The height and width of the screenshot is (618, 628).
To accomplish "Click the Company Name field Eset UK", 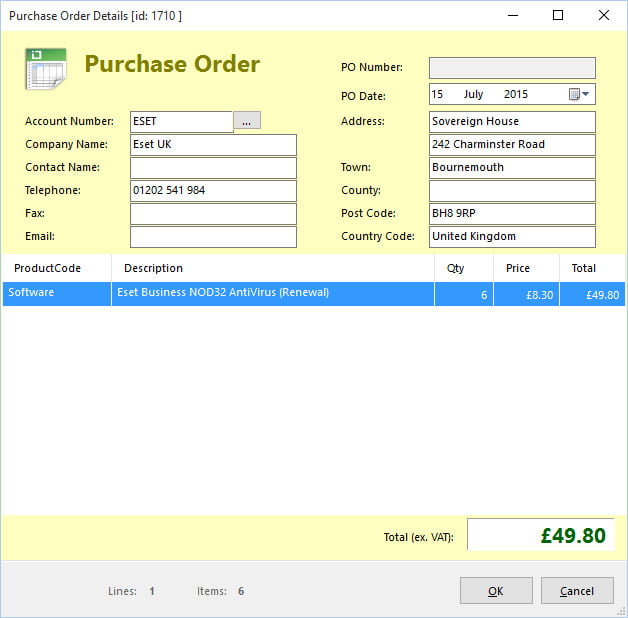I will pos(213,145).
